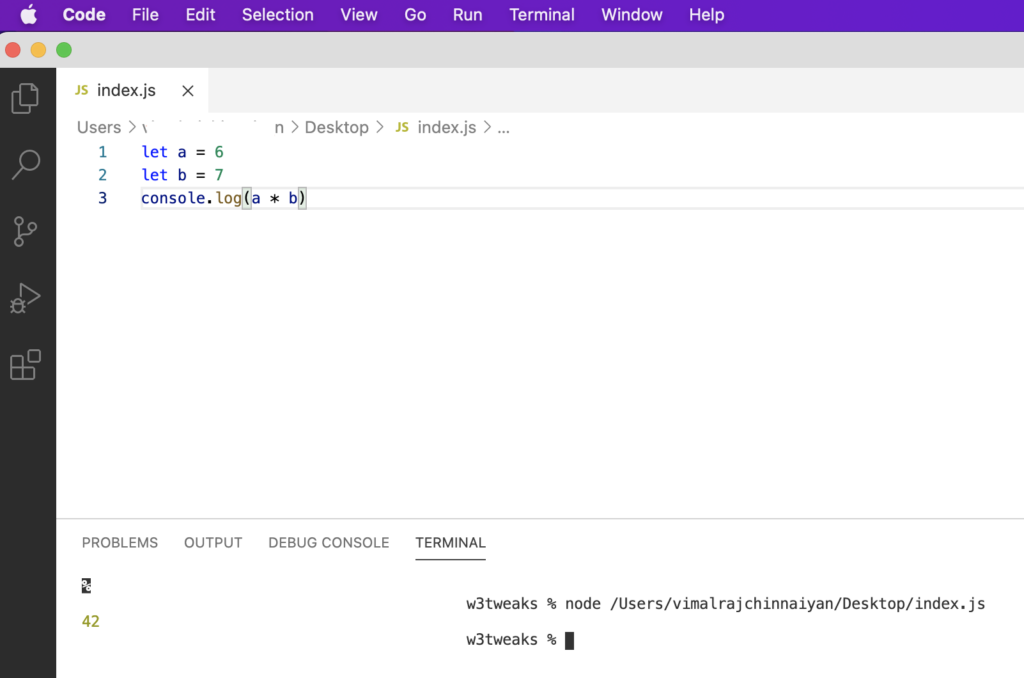1024x678 pixels.
Task: Click the JS file icon in breadcrumb
Action: [x=402, y=127]
